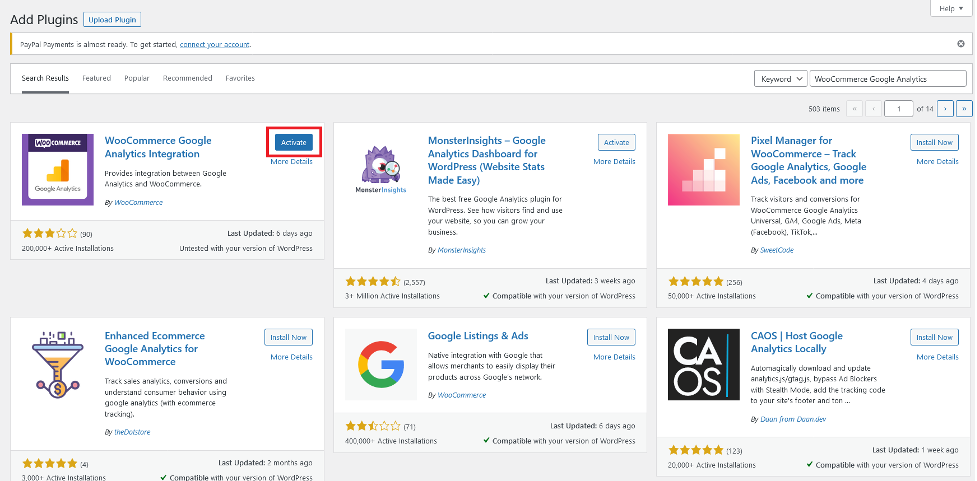Install Google Listings & Ads plugin
This screenshot has width=977, height=481.
point(611,338)
